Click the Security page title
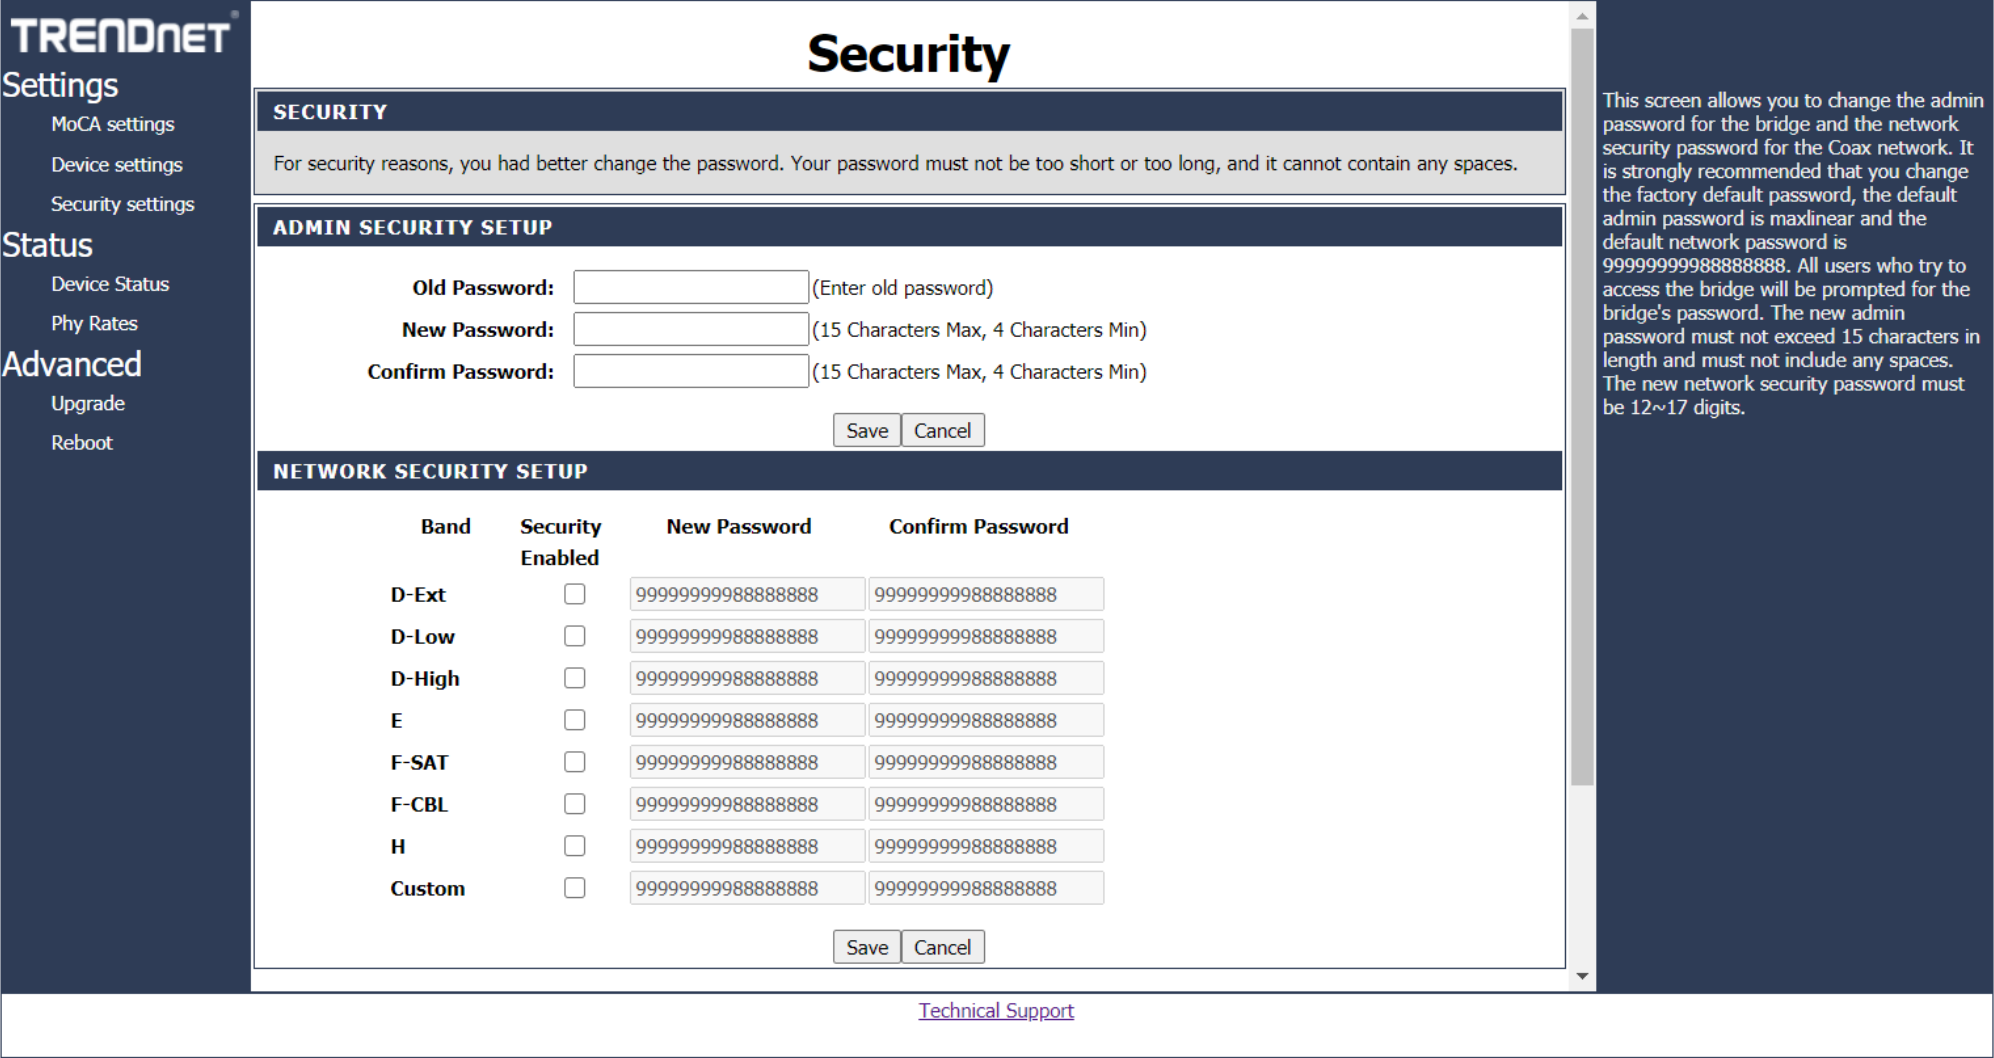 [x=908, y=54]
